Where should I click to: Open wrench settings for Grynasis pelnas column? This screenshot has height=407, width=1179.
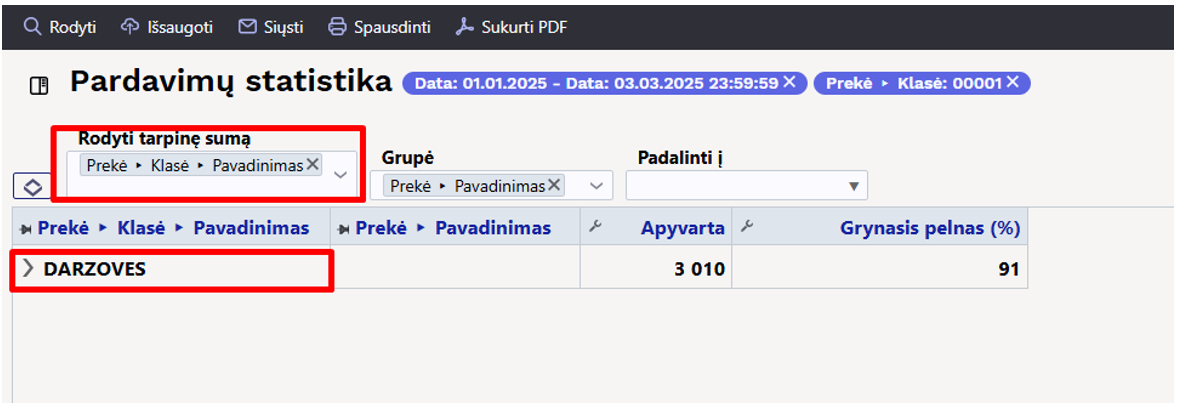(x=745, y=227)
